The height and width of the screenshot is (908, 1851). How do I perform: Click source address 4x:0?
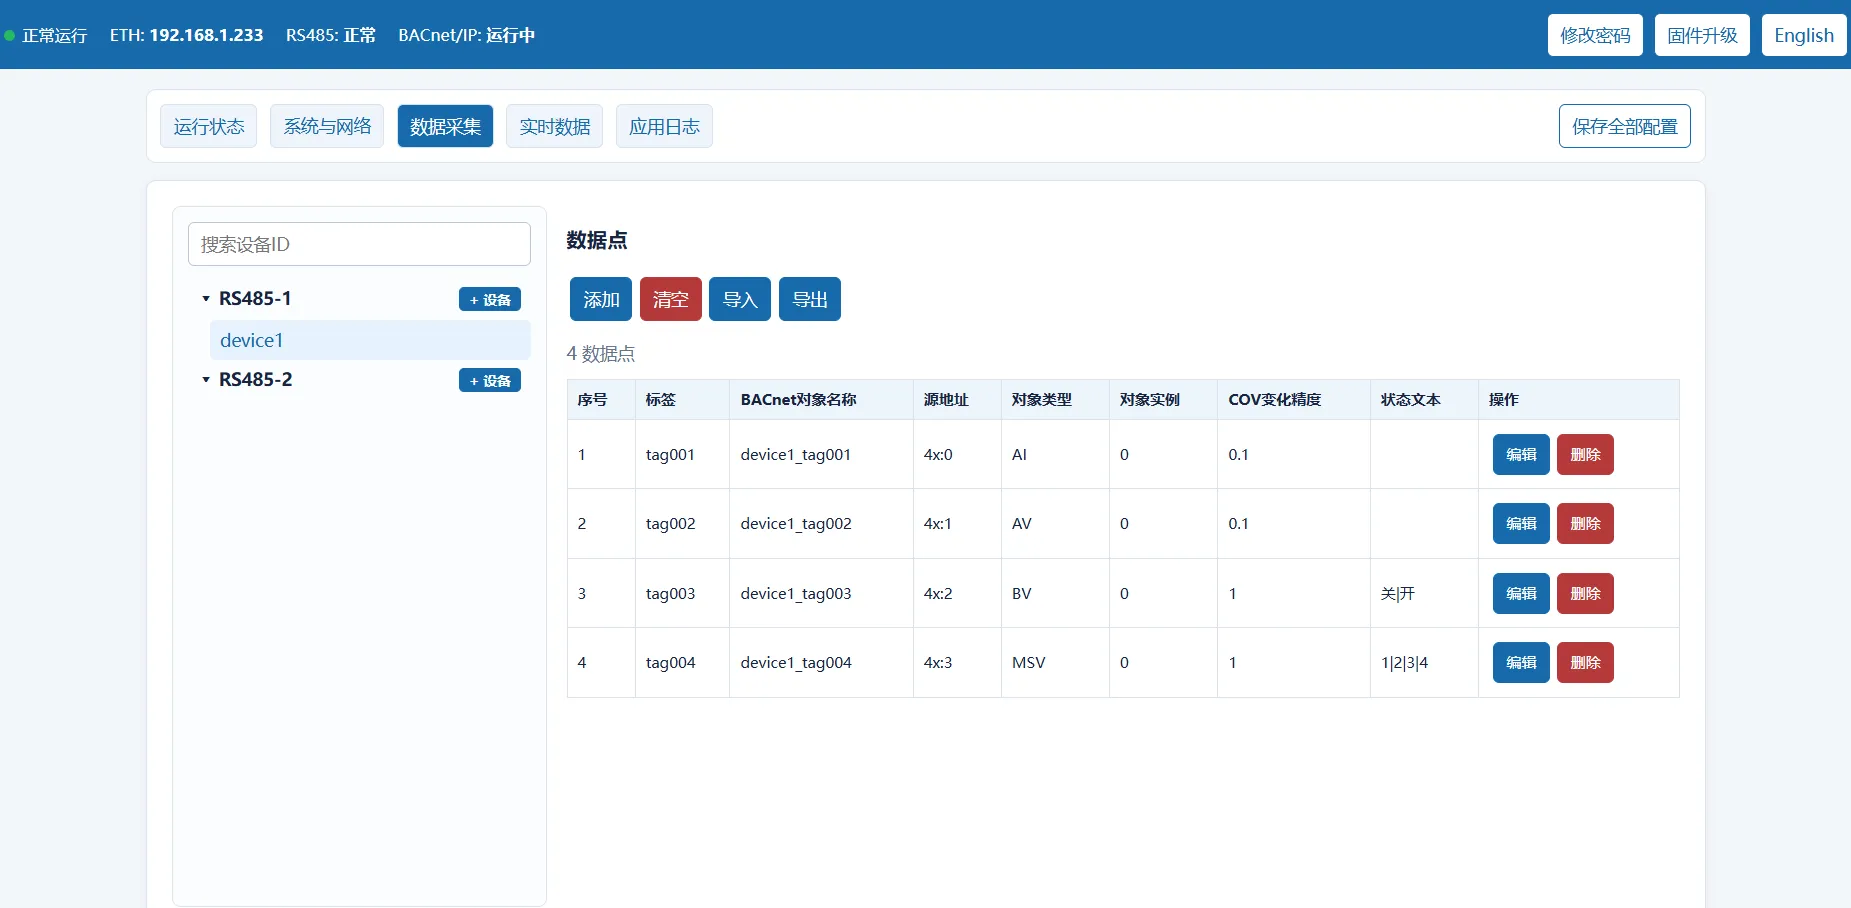[938, 454]
